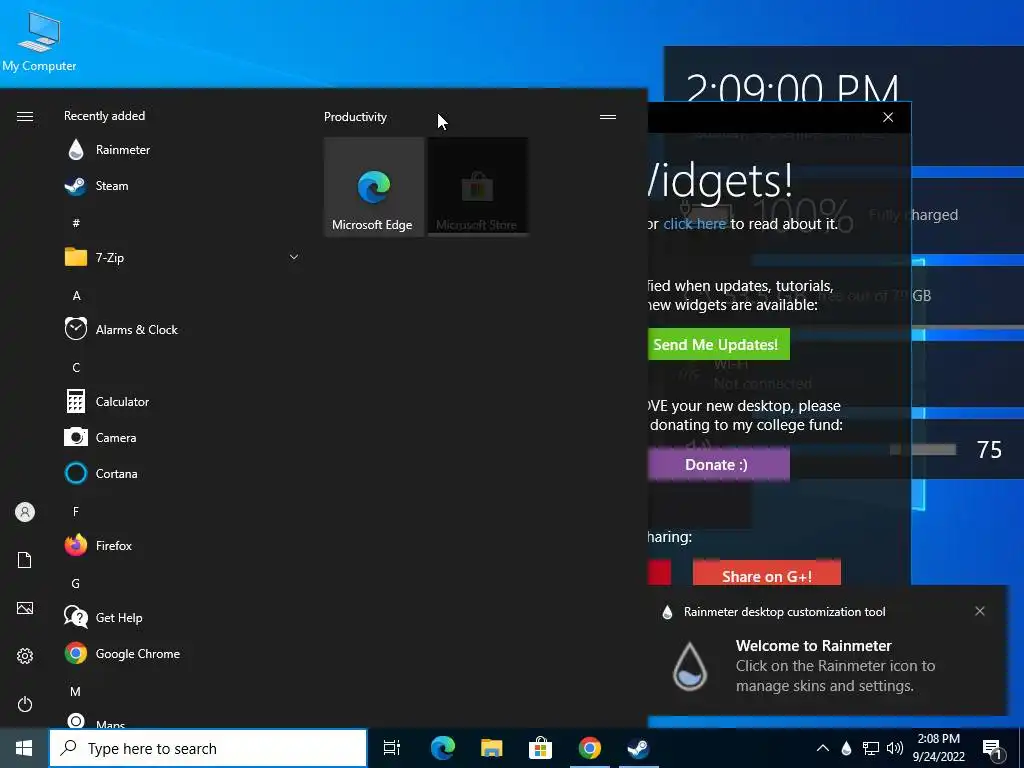
Task: Open the user account icon in Start
Action: tap(25, 512)
